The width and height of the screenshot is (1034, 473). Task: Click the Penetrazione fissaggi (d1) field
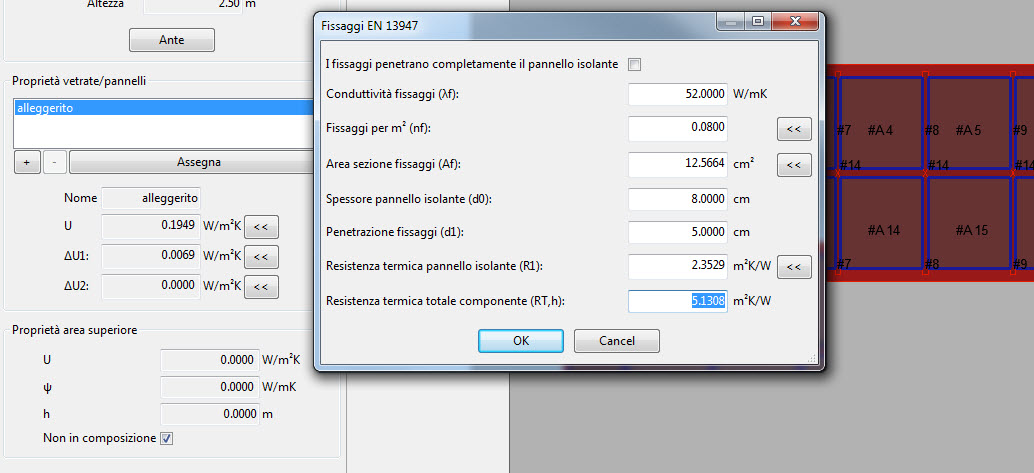677,232
